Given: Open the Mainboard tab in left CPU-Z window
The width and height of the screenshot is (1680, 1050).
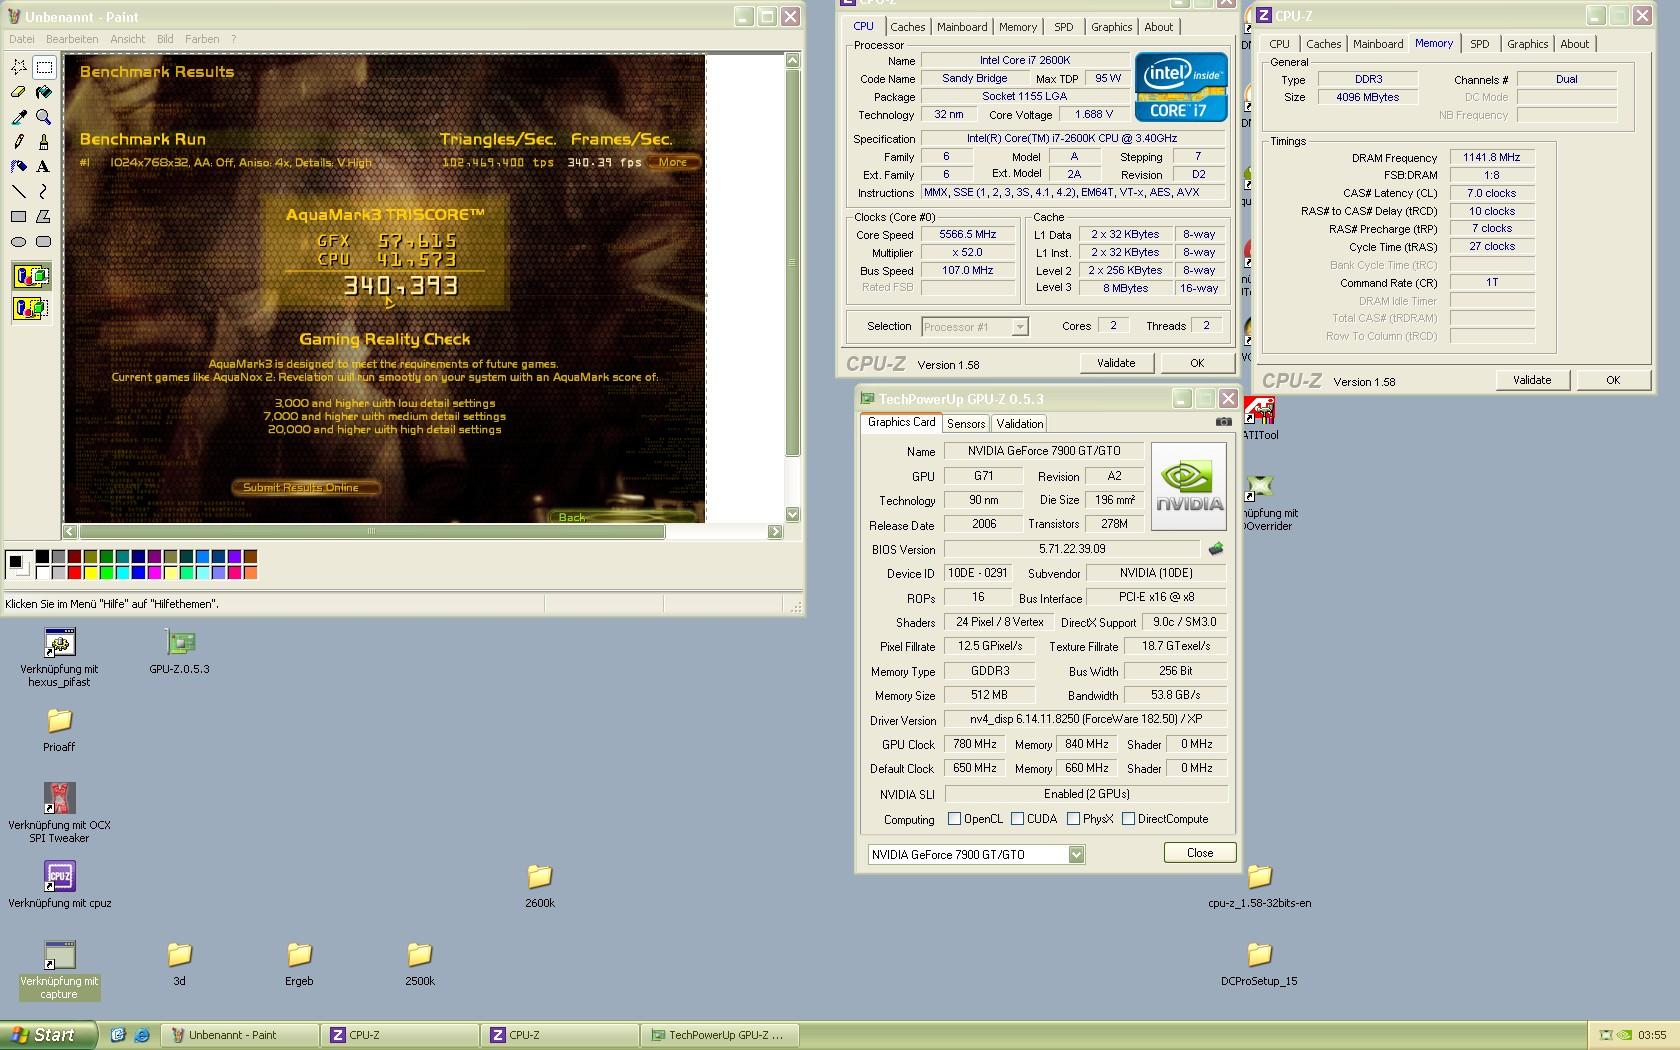Looking at the screenshot, I should pos(962,27).
